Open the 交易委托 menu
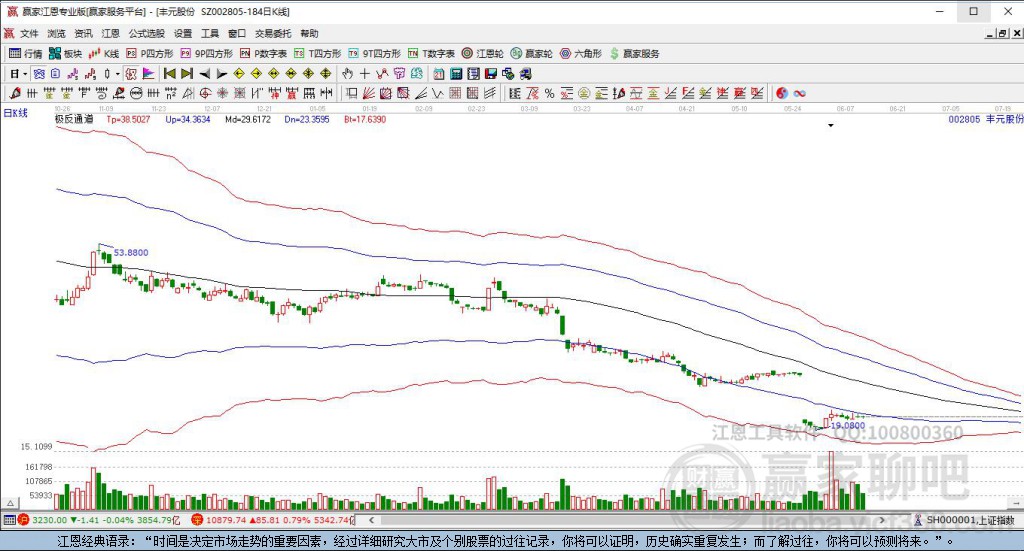The height and width of the screenshot is (551, 1024). pyautogui.click(x=273, y=33)
